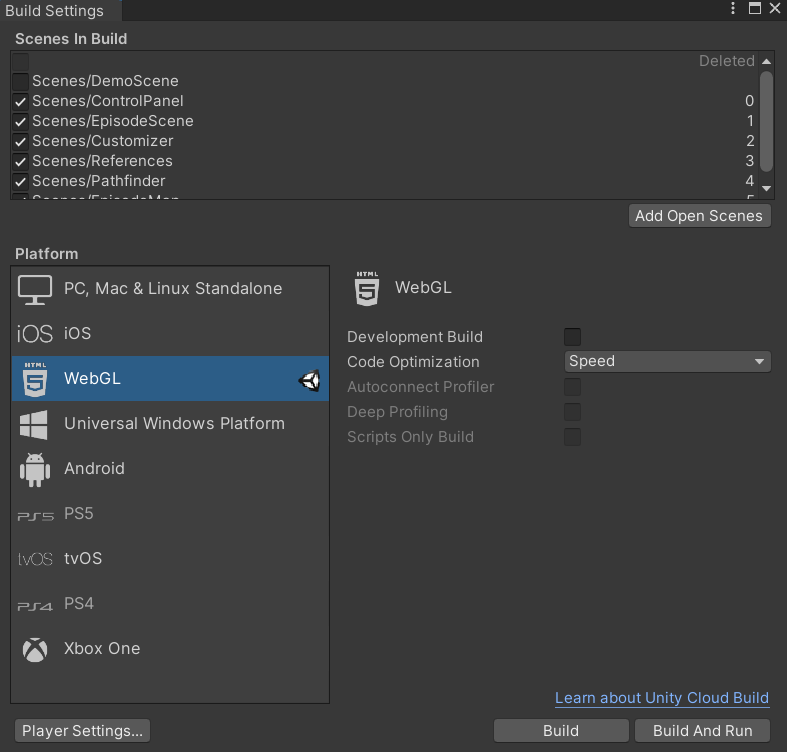Select the PS5 platform
The height and width of the screenshot is (752, 787).
point(170,514)
